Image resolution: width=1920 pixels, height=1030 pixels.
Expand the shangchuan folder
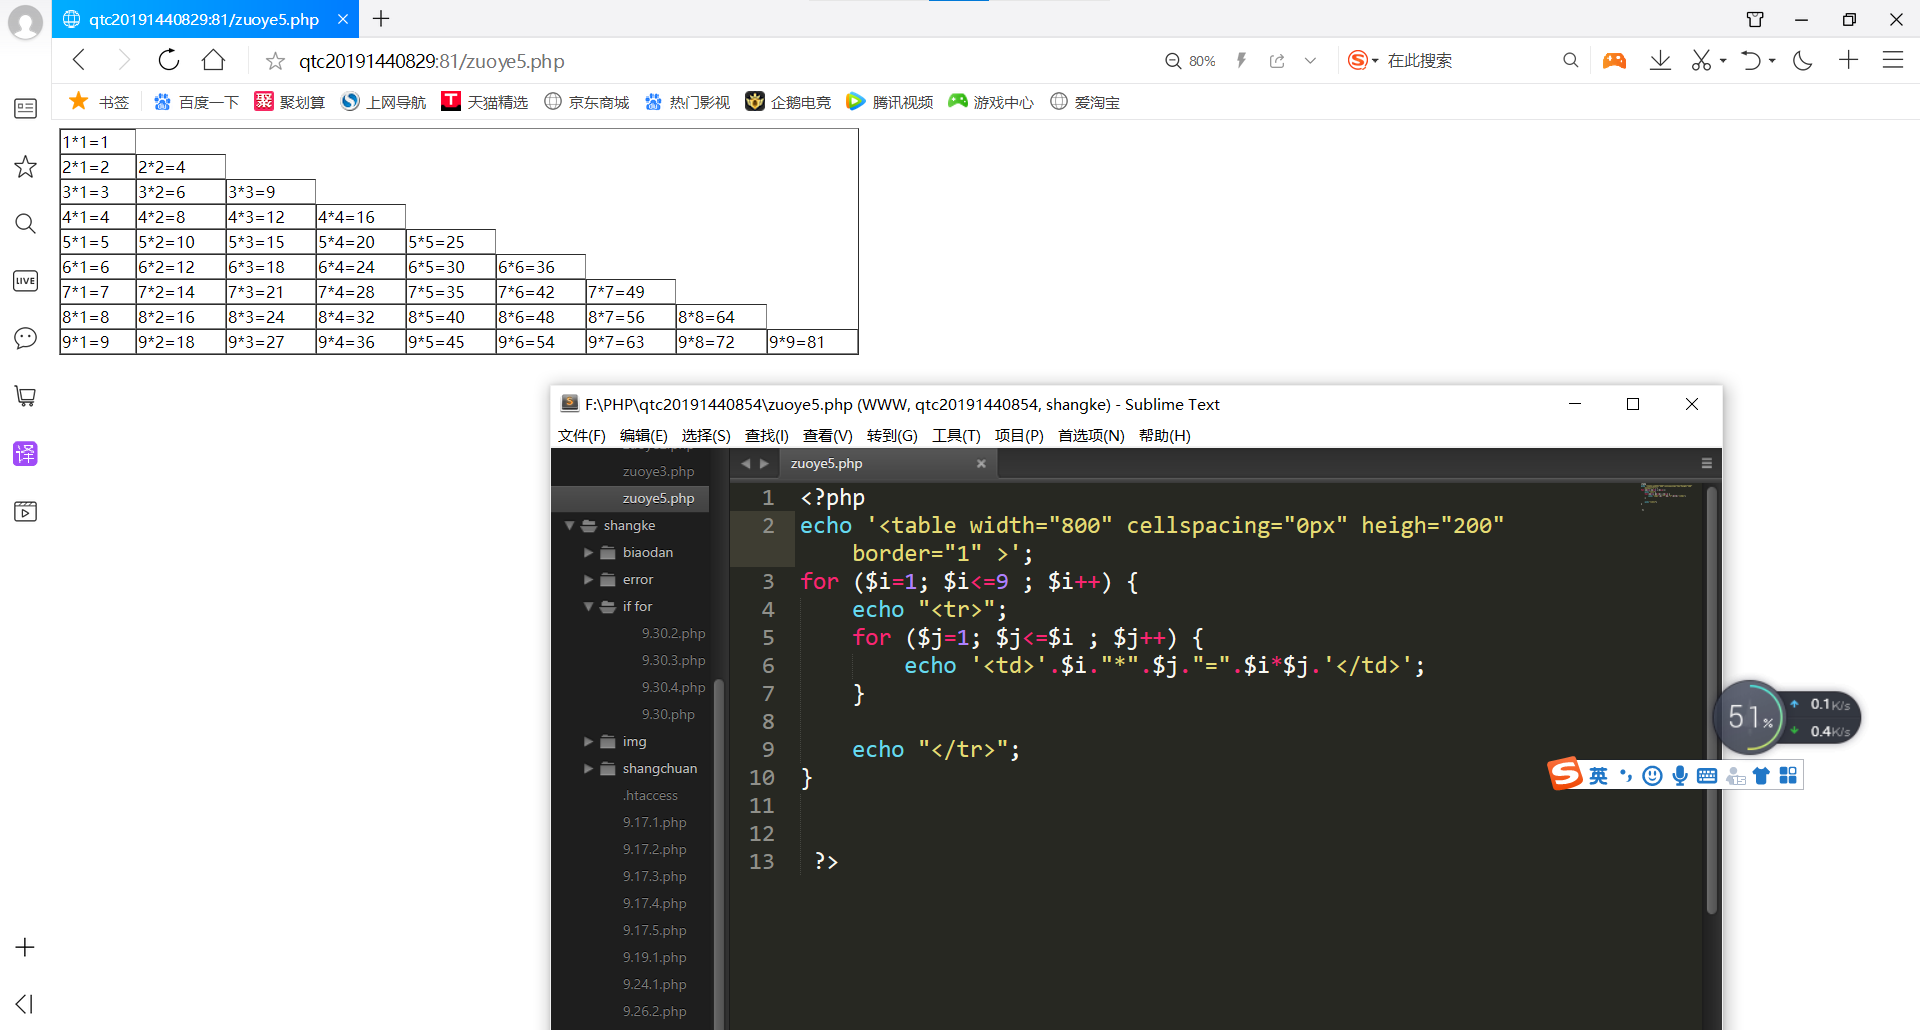click(588, 768)
